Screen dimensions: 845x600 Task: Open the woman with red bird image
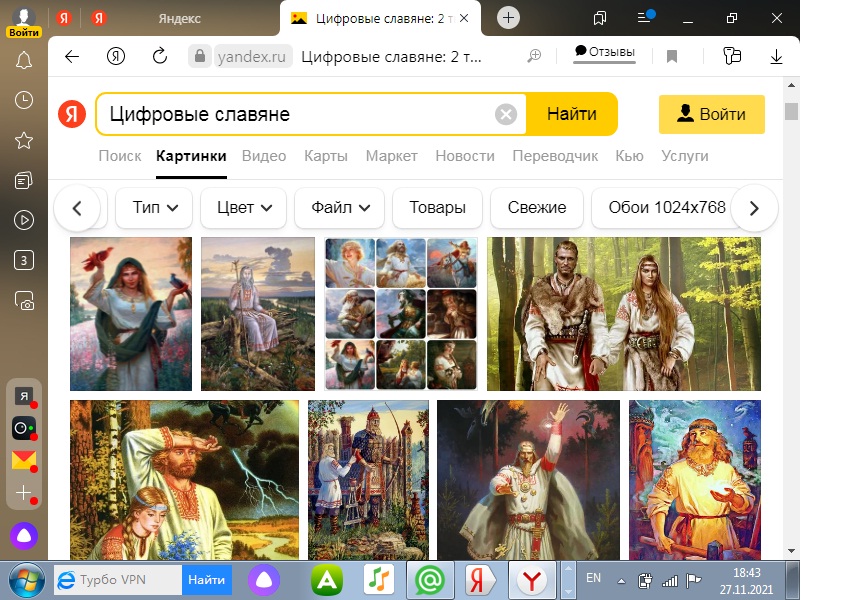tap(131, 314)
